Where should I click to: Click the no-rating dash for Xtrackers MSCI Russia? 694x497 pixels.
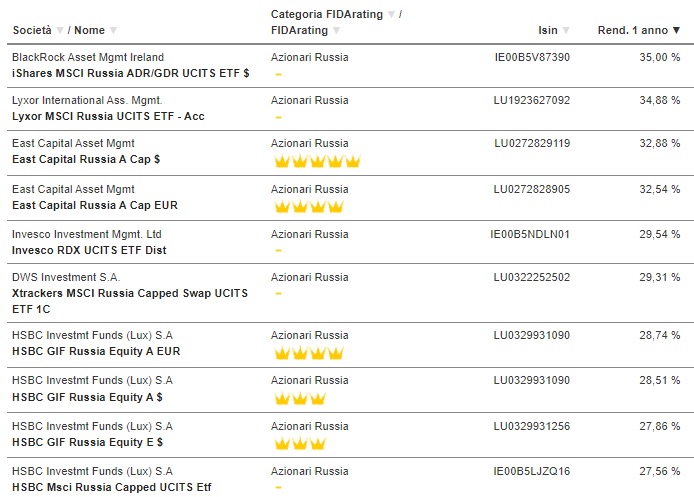pos(278,293)
